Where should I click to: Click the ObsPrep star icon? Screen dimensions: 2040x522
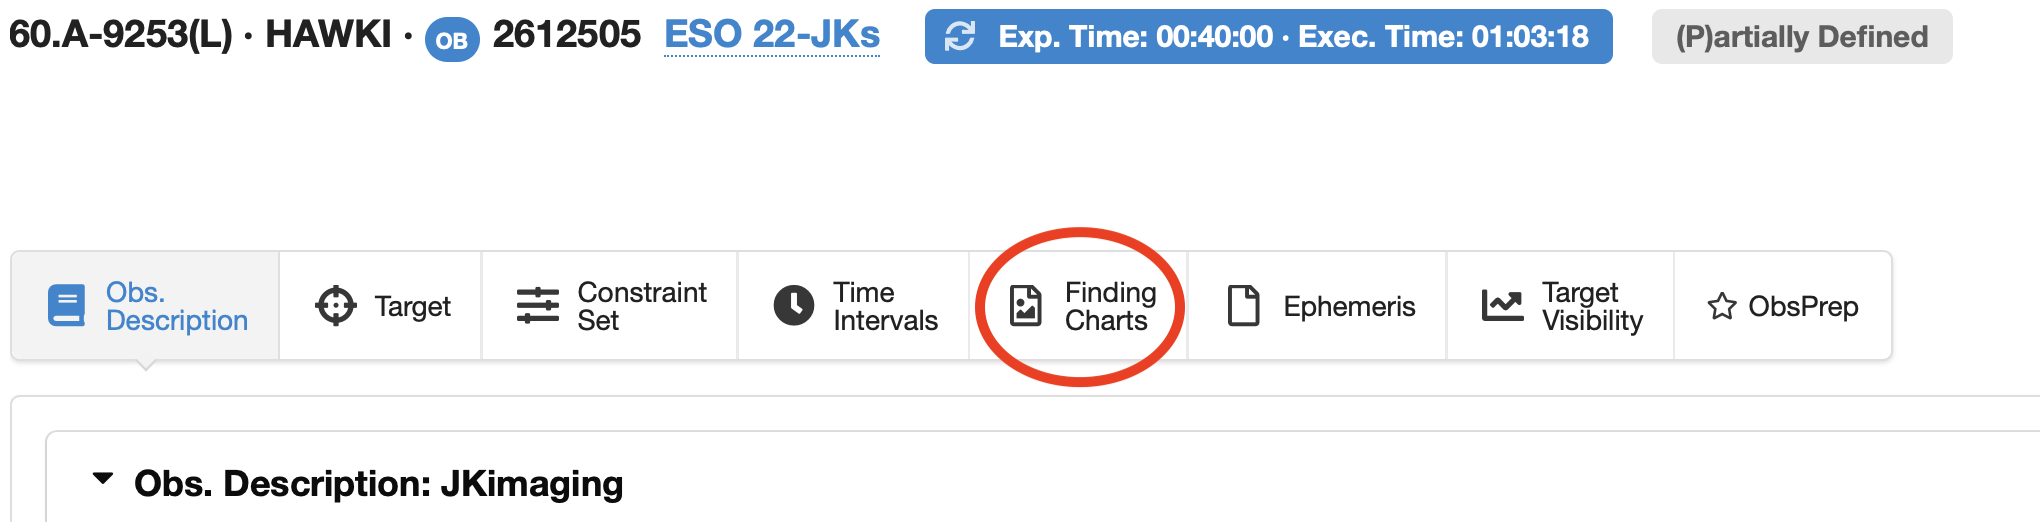(1722, 306)
